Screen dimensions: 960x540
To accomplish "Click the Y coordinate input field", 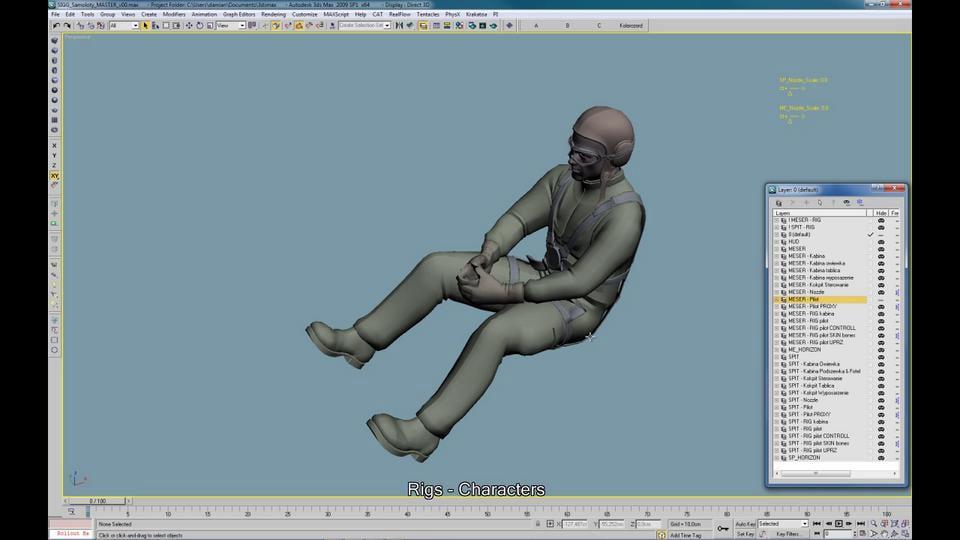I will [612, 524].
